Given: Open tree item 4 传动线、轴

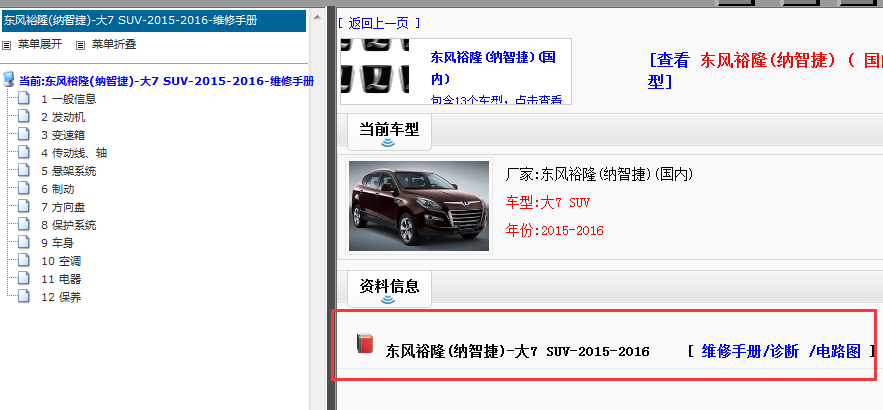Looking at the screenshot, I should click(74, 153).
